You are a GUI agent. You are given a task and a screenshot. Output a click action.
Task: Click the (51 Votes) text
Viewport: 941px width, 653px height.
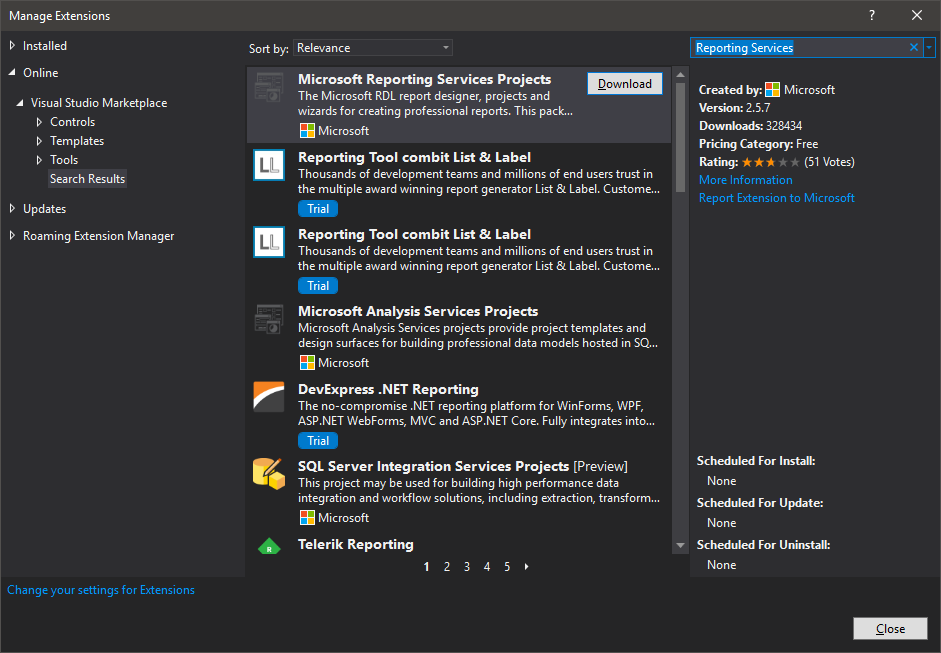click(x=829, y=162)
